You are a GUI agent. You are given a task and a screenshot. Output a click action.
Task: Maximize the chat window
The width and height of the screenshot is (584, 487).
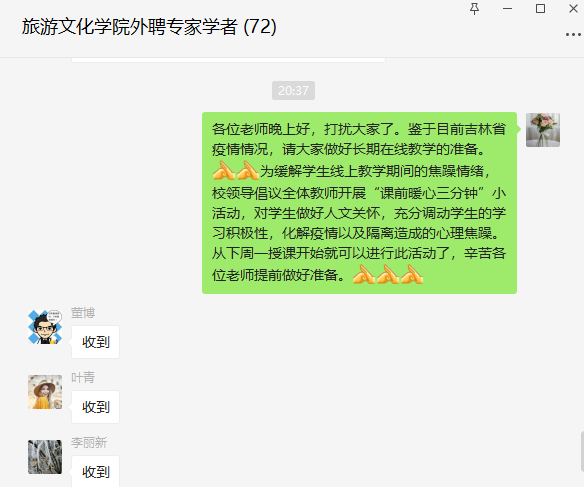(540, 9)
